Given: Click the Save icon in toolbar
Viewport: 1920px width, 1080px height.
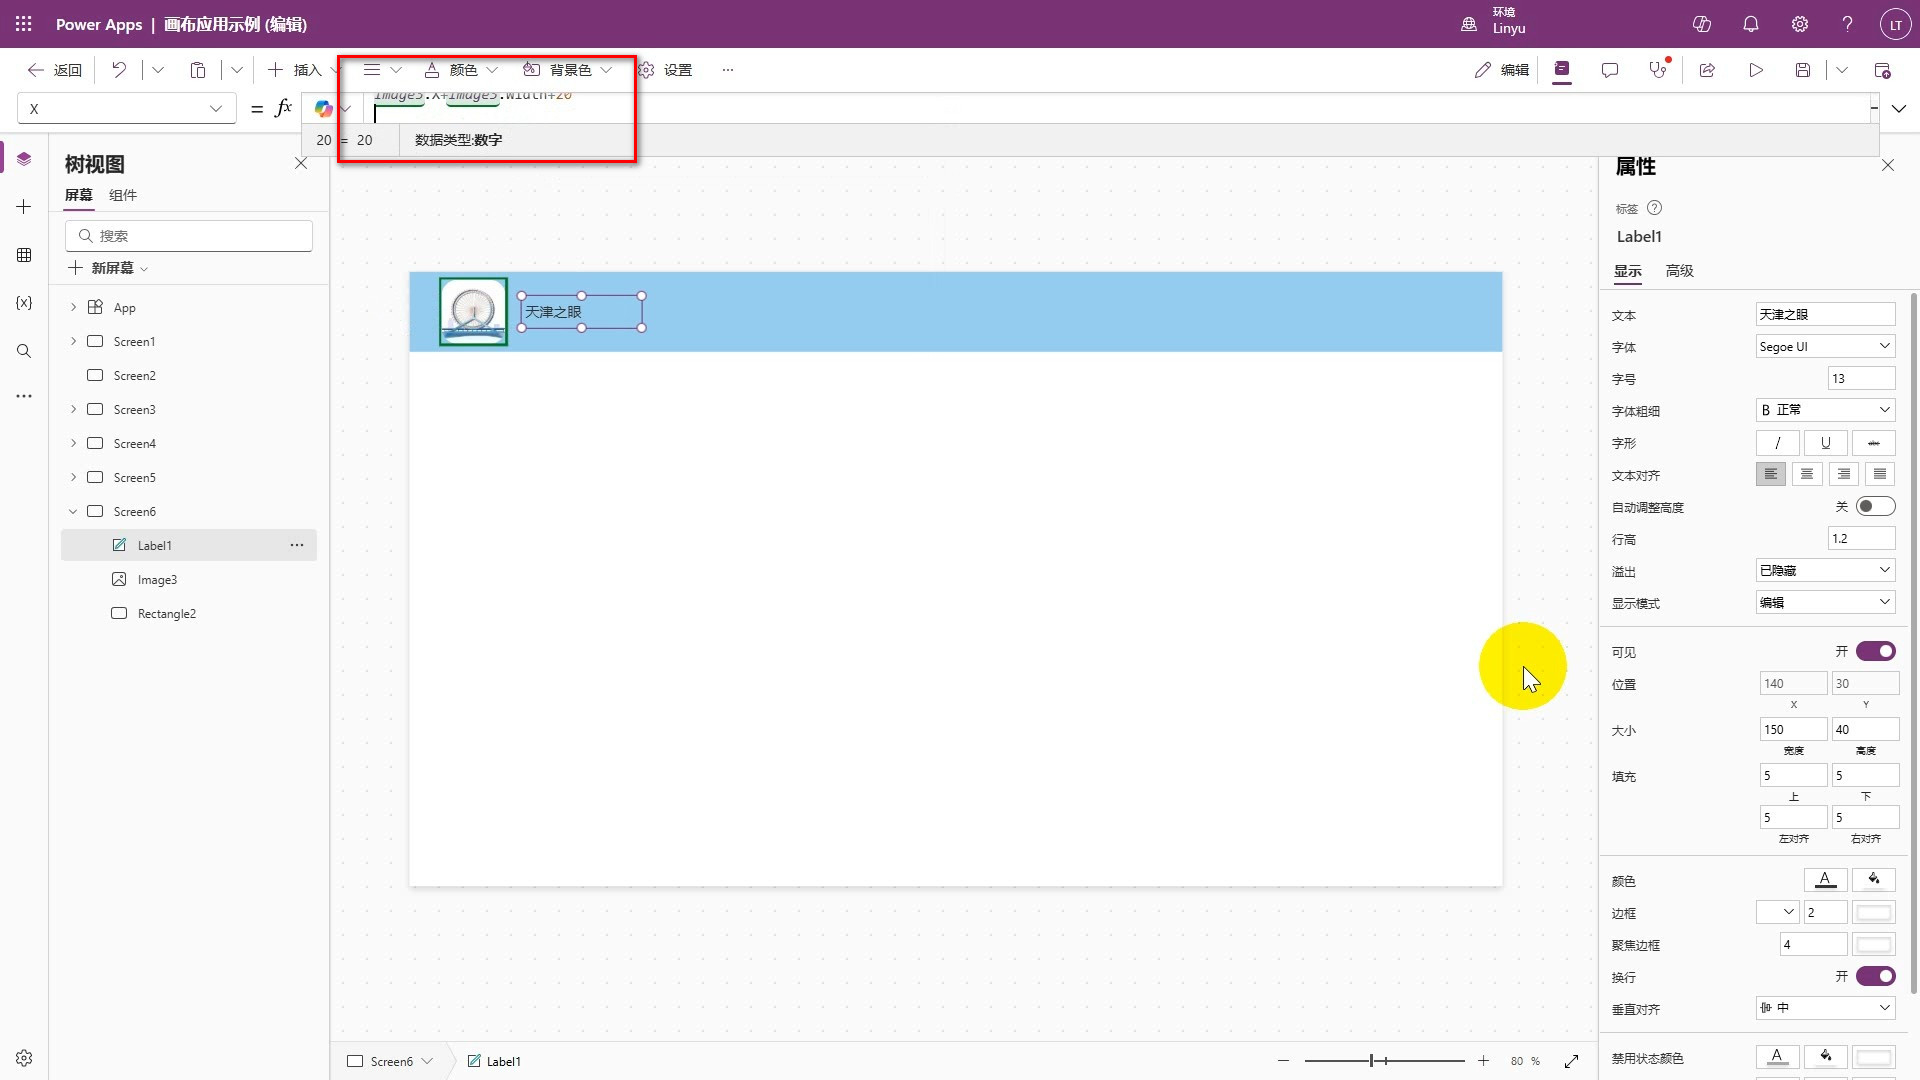Looking at the screenshot, I should pyautogui.click(x=1802, y=70).
